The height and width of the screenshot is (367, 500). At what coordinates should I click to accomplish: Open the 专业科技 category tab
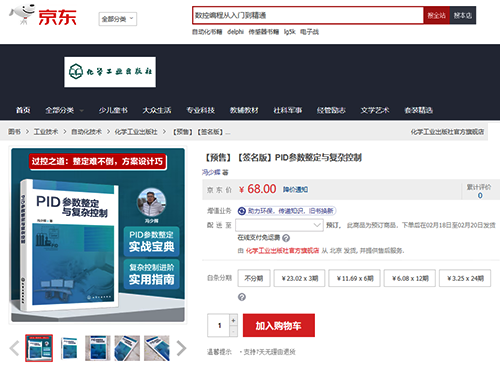pos(200,110)
